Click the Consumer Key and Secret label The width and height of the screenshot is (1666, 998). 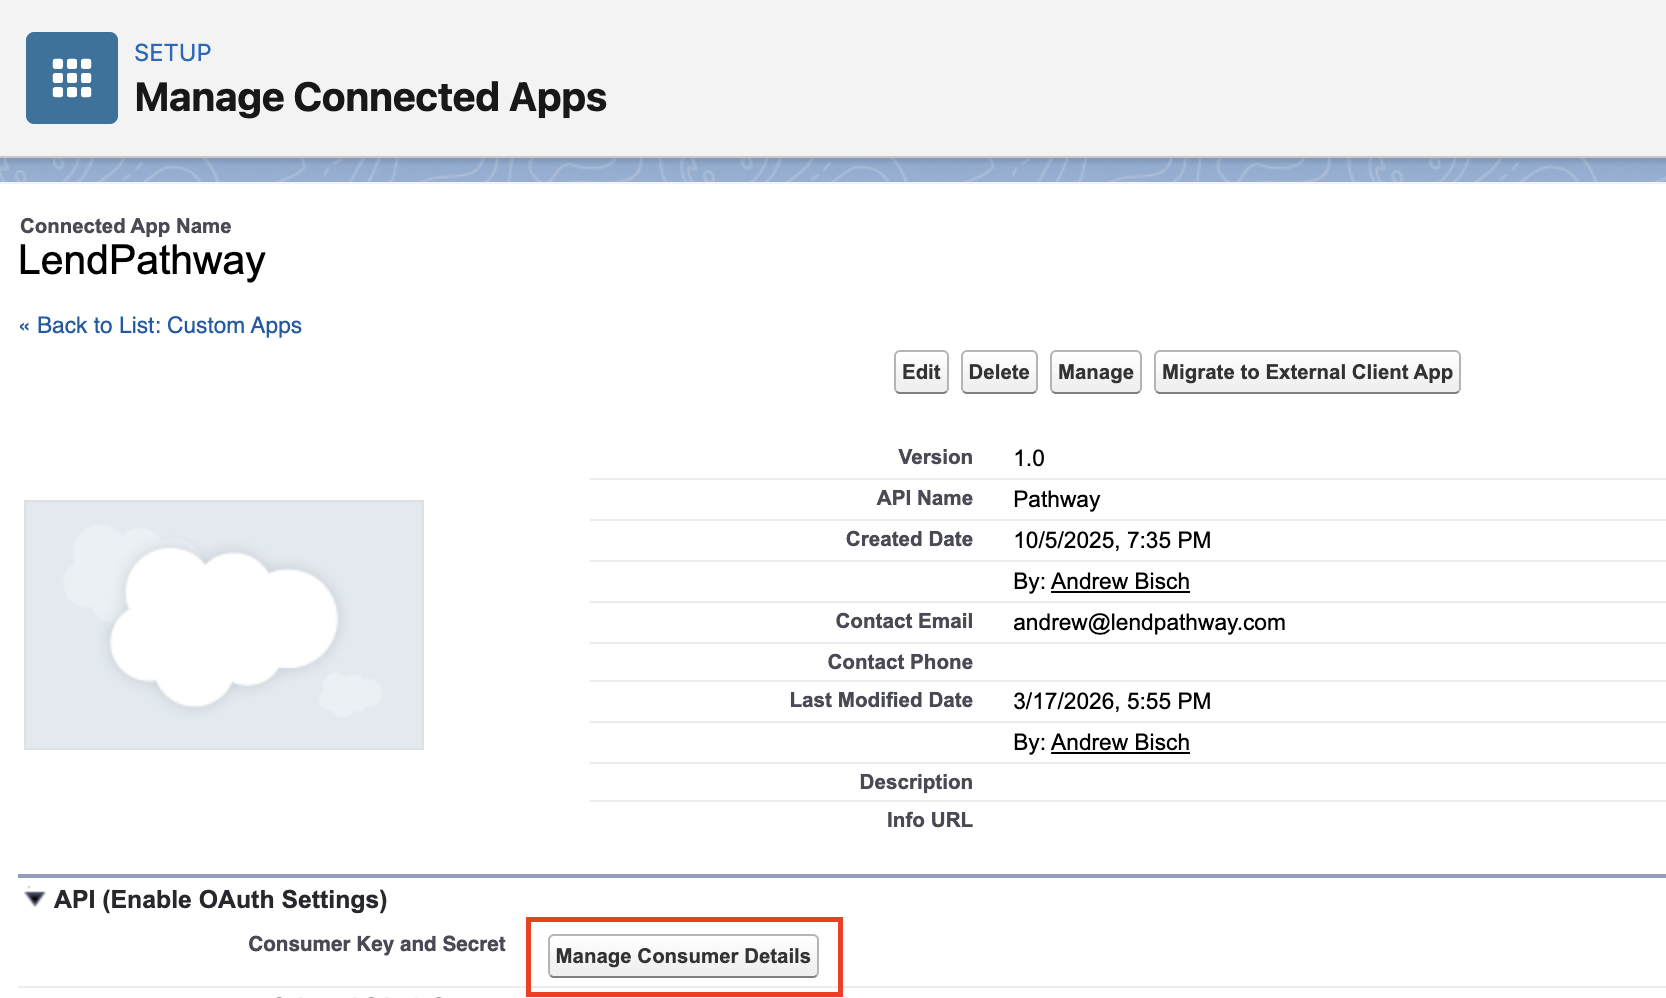point(377,944)
